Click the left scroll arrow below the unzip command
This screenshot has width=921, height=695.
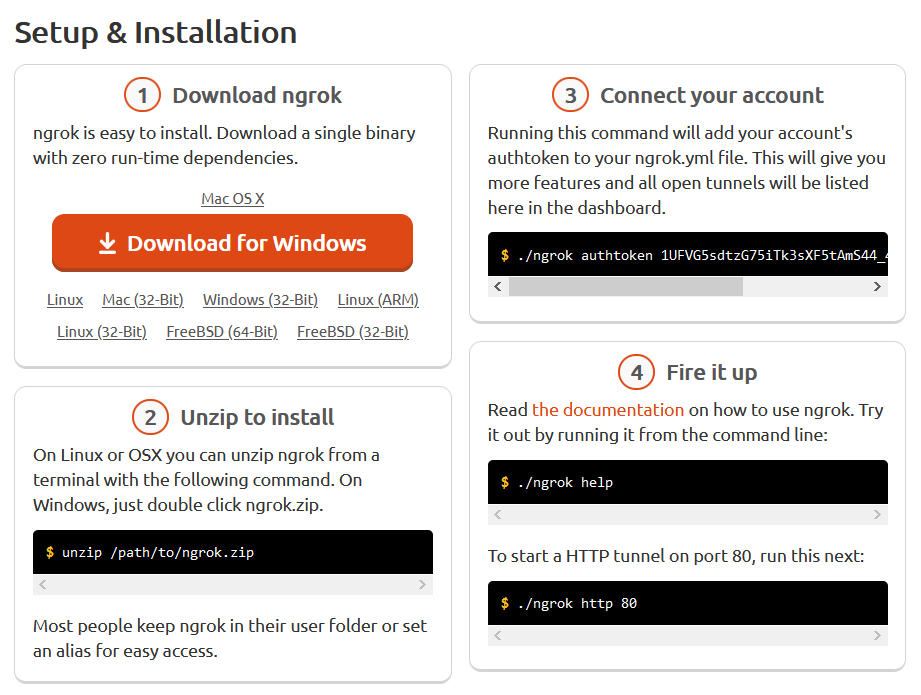coord(43,584)
